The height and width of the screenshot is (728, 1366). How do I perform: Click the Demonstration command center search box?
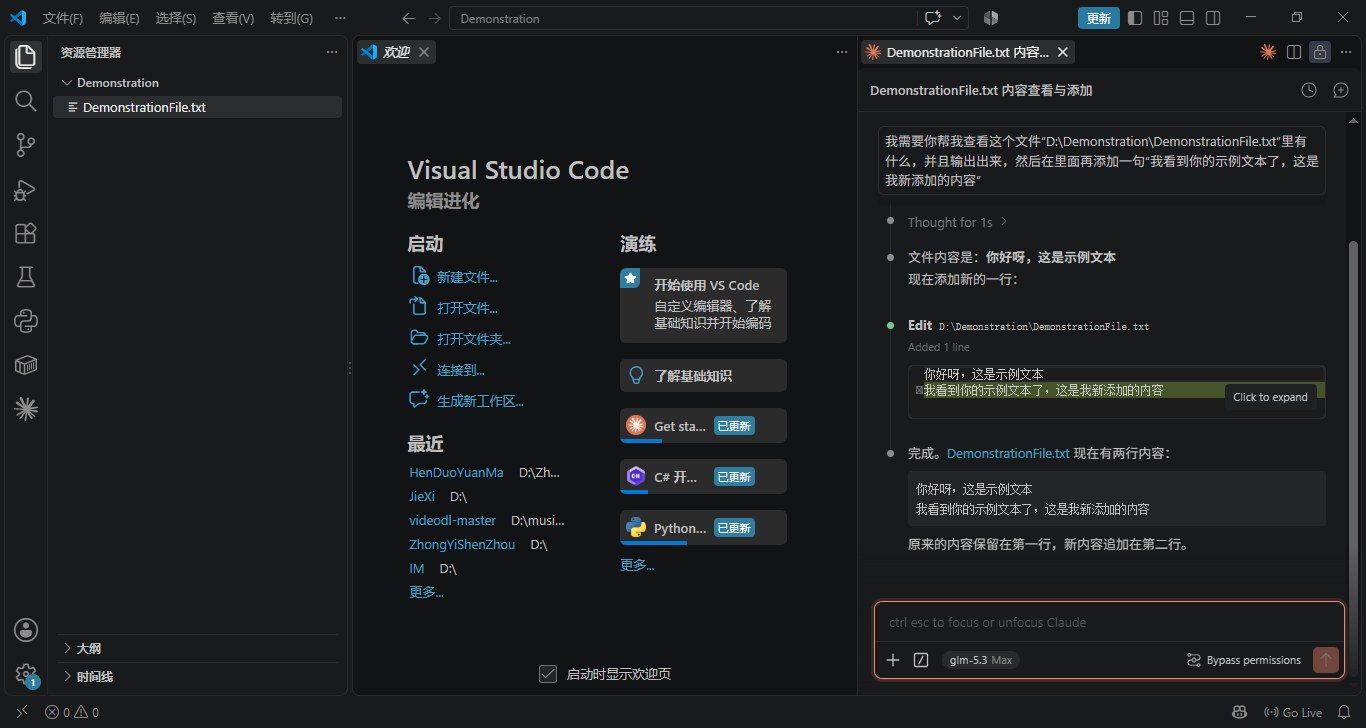(x=684, y=18)
